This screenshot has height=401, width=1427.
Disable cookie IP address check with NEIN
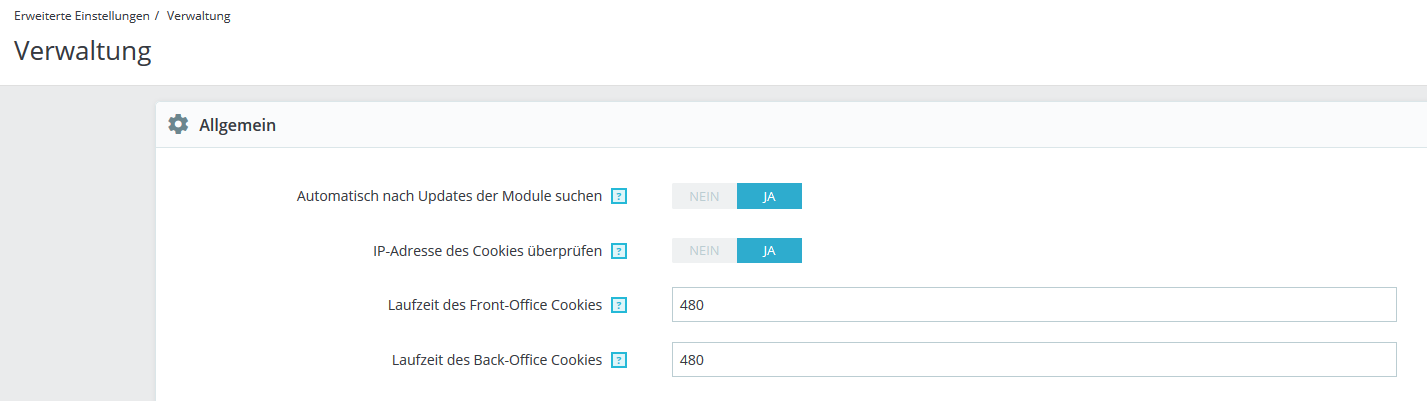pyautogui.click(x=704, y=251)
